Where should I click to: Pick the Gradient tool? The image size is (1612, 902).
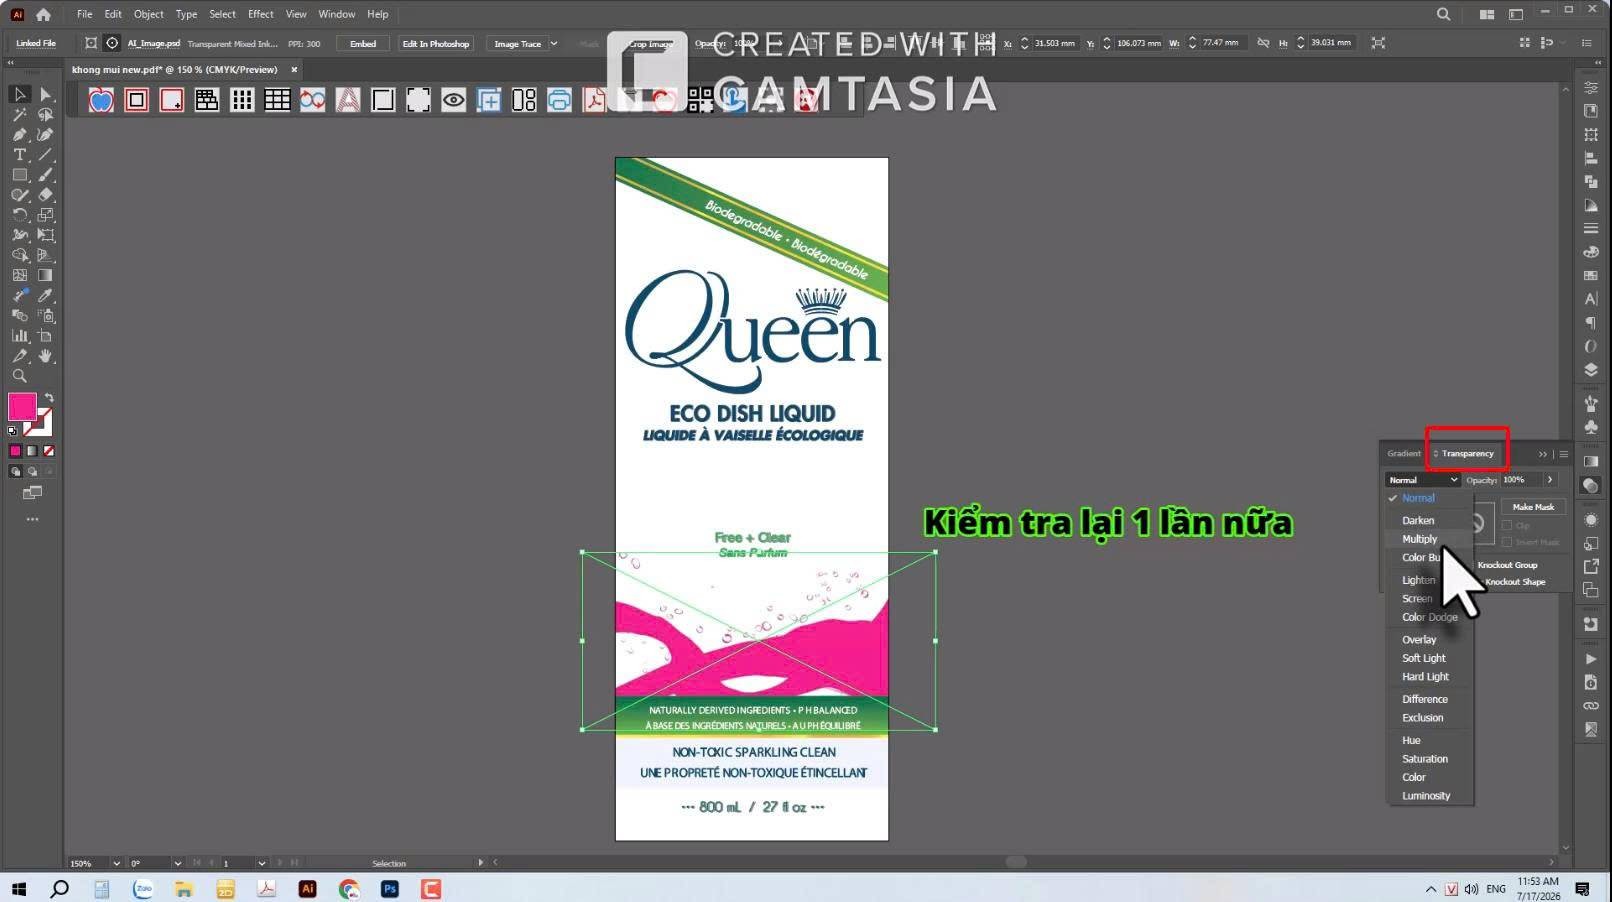(45, 275)
